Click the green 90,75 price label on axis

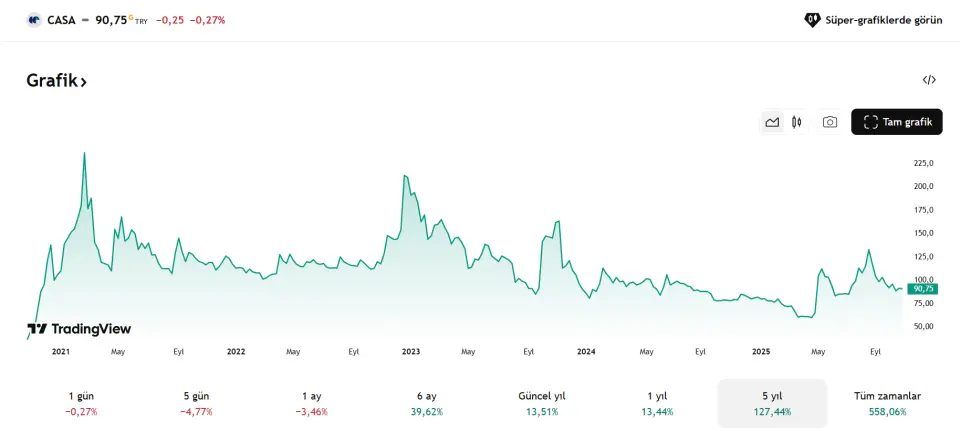922,289
